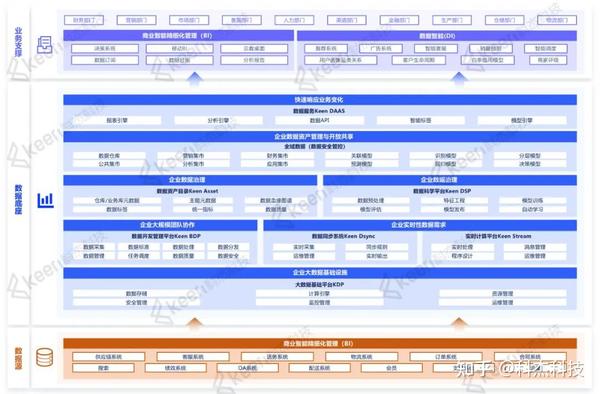Click the inbox tray icon beside 业务支撑

point(44,45)
